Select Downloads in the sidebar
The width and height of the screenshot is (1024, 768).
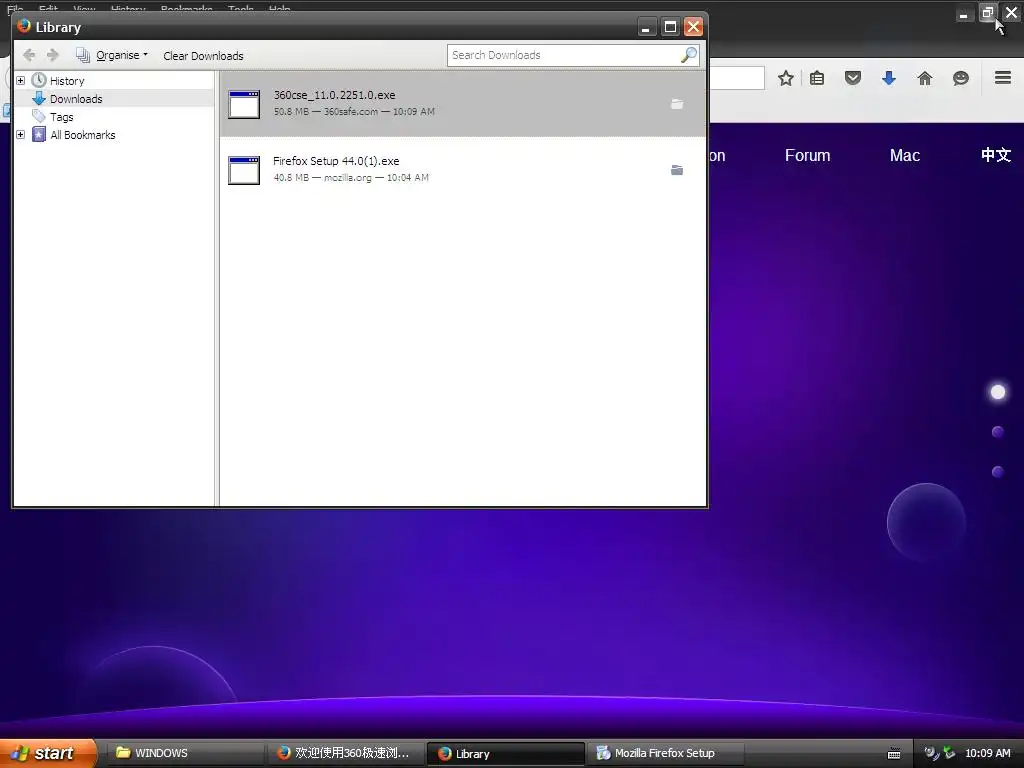[76, 99]
